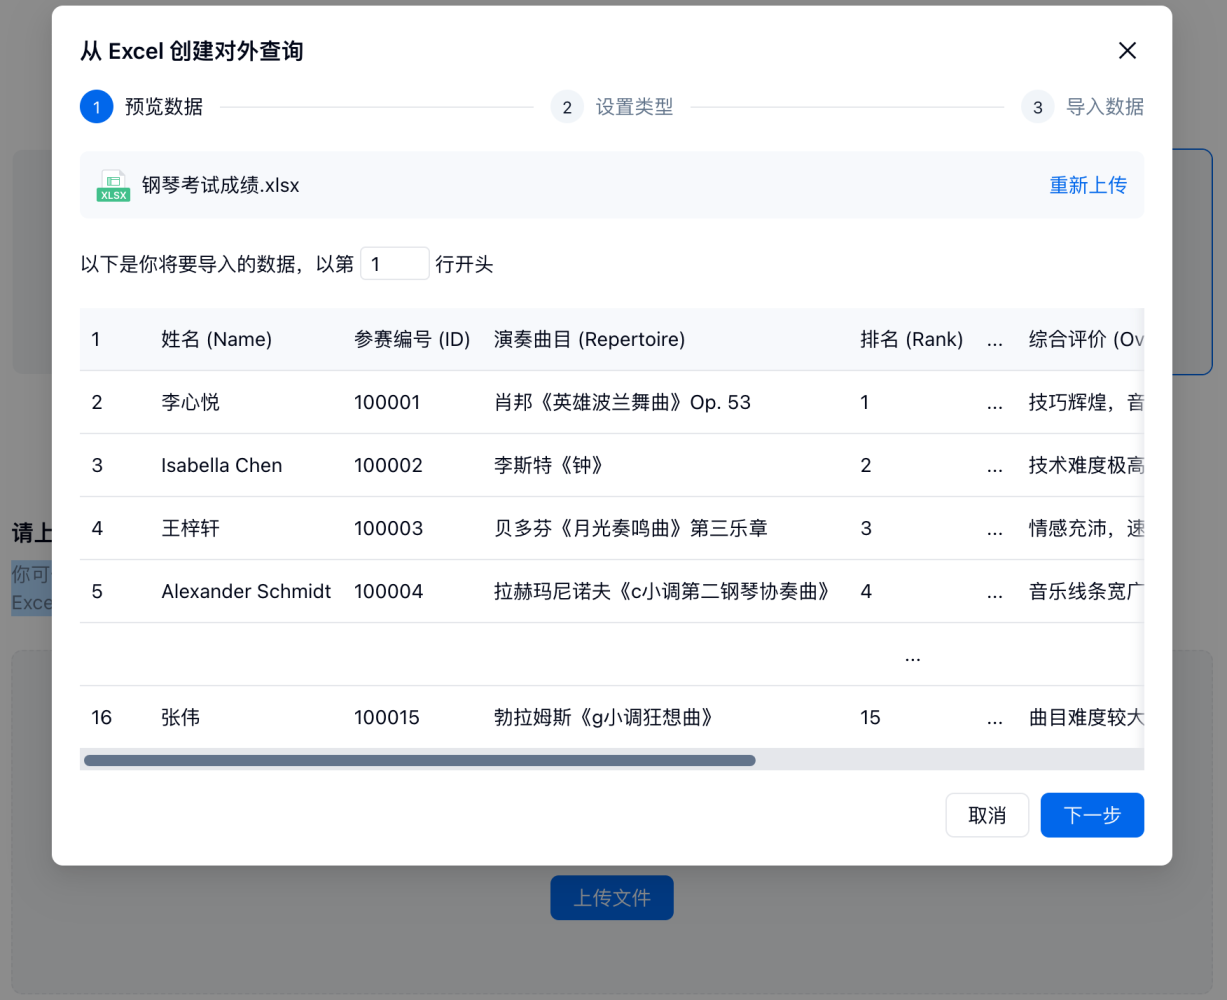
Task: Click header 姓名 (Name)
Action: [x=216, y=339]
